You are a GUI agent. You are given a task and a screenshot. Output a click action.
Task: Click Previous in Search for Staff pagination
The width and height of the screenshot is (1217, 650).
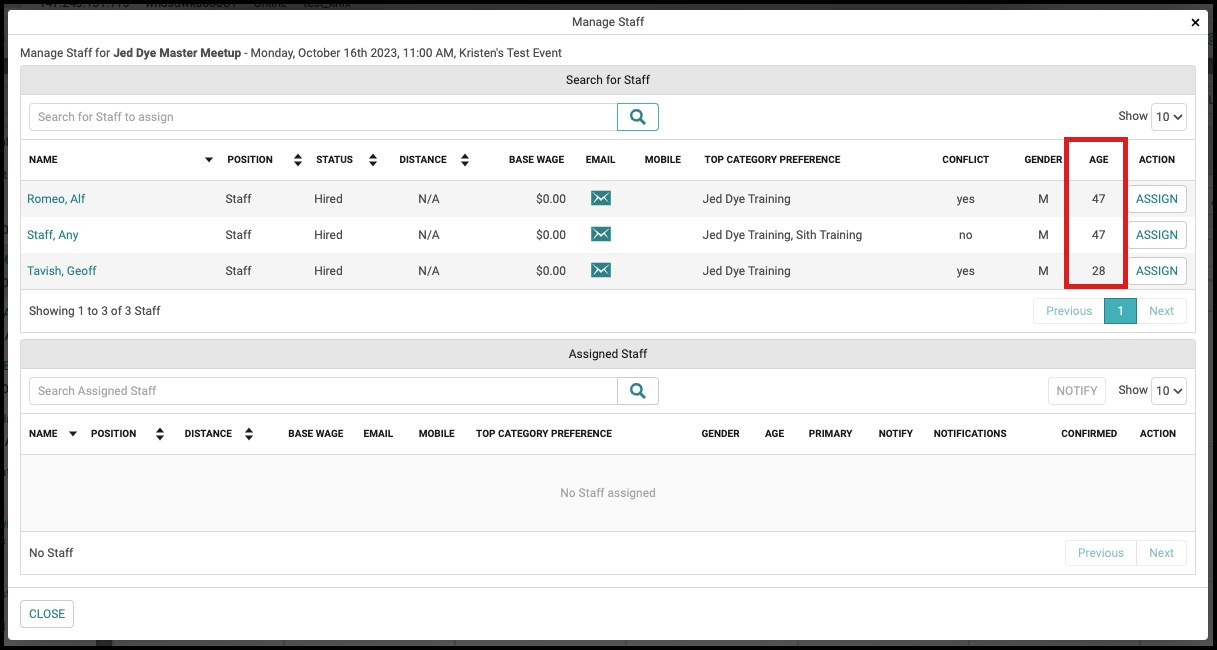tap(1069, 311)
